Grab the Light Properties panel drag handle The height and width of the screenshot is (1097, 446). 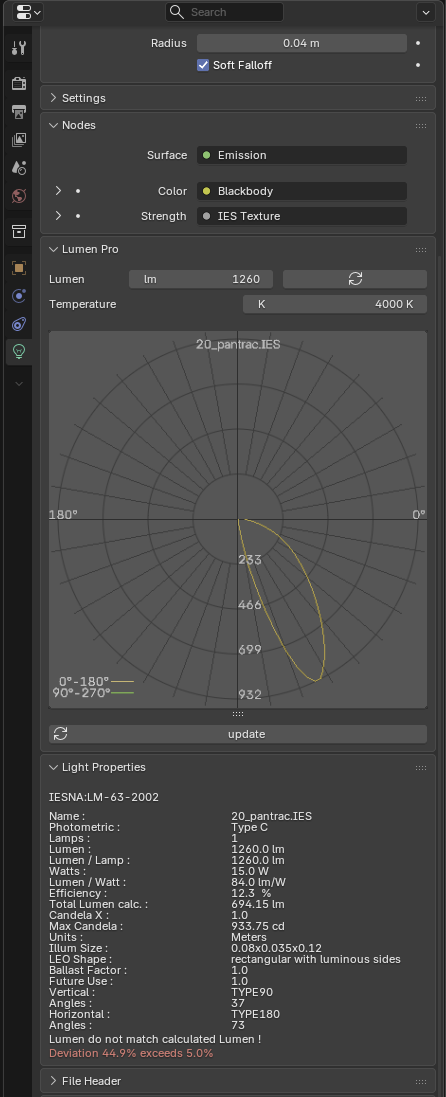[421, 767]
